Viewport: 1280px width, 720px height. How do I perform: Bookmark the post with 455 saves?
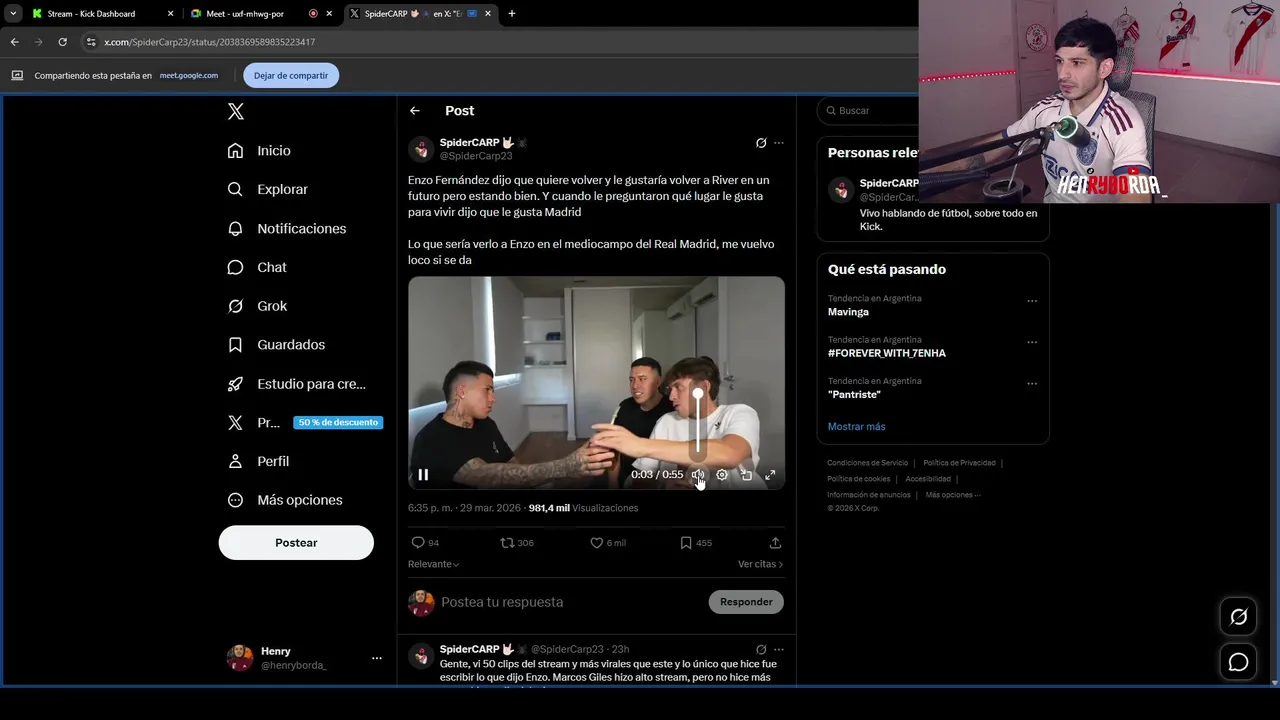pyautogui.click(x=696, y=543)
